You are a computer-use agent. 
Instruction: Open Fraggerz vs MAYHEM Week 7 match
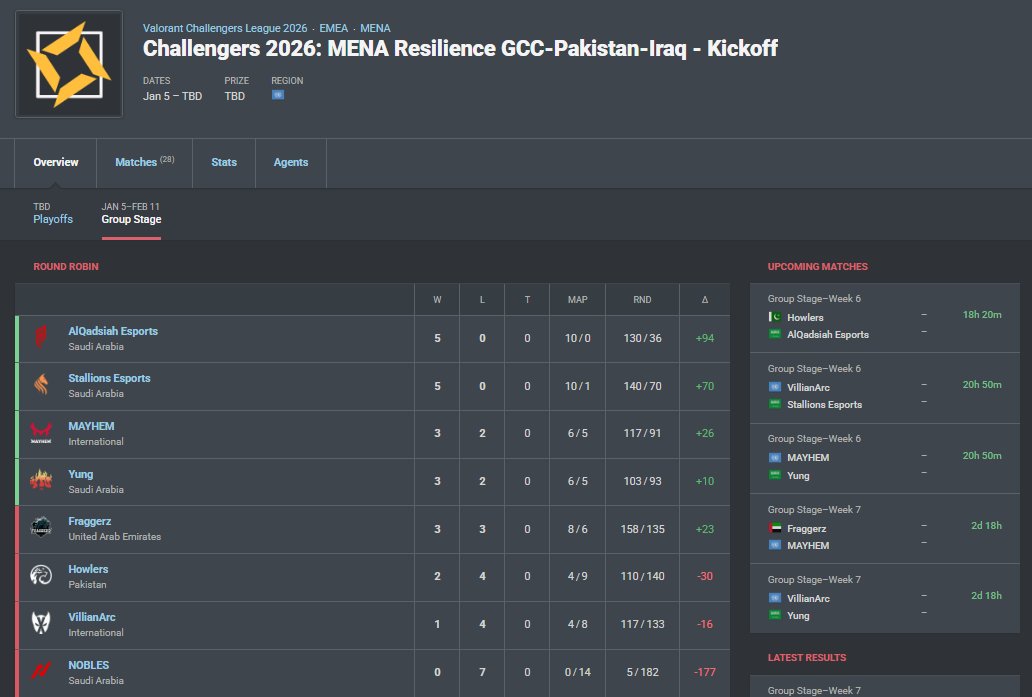coord(885,529)
